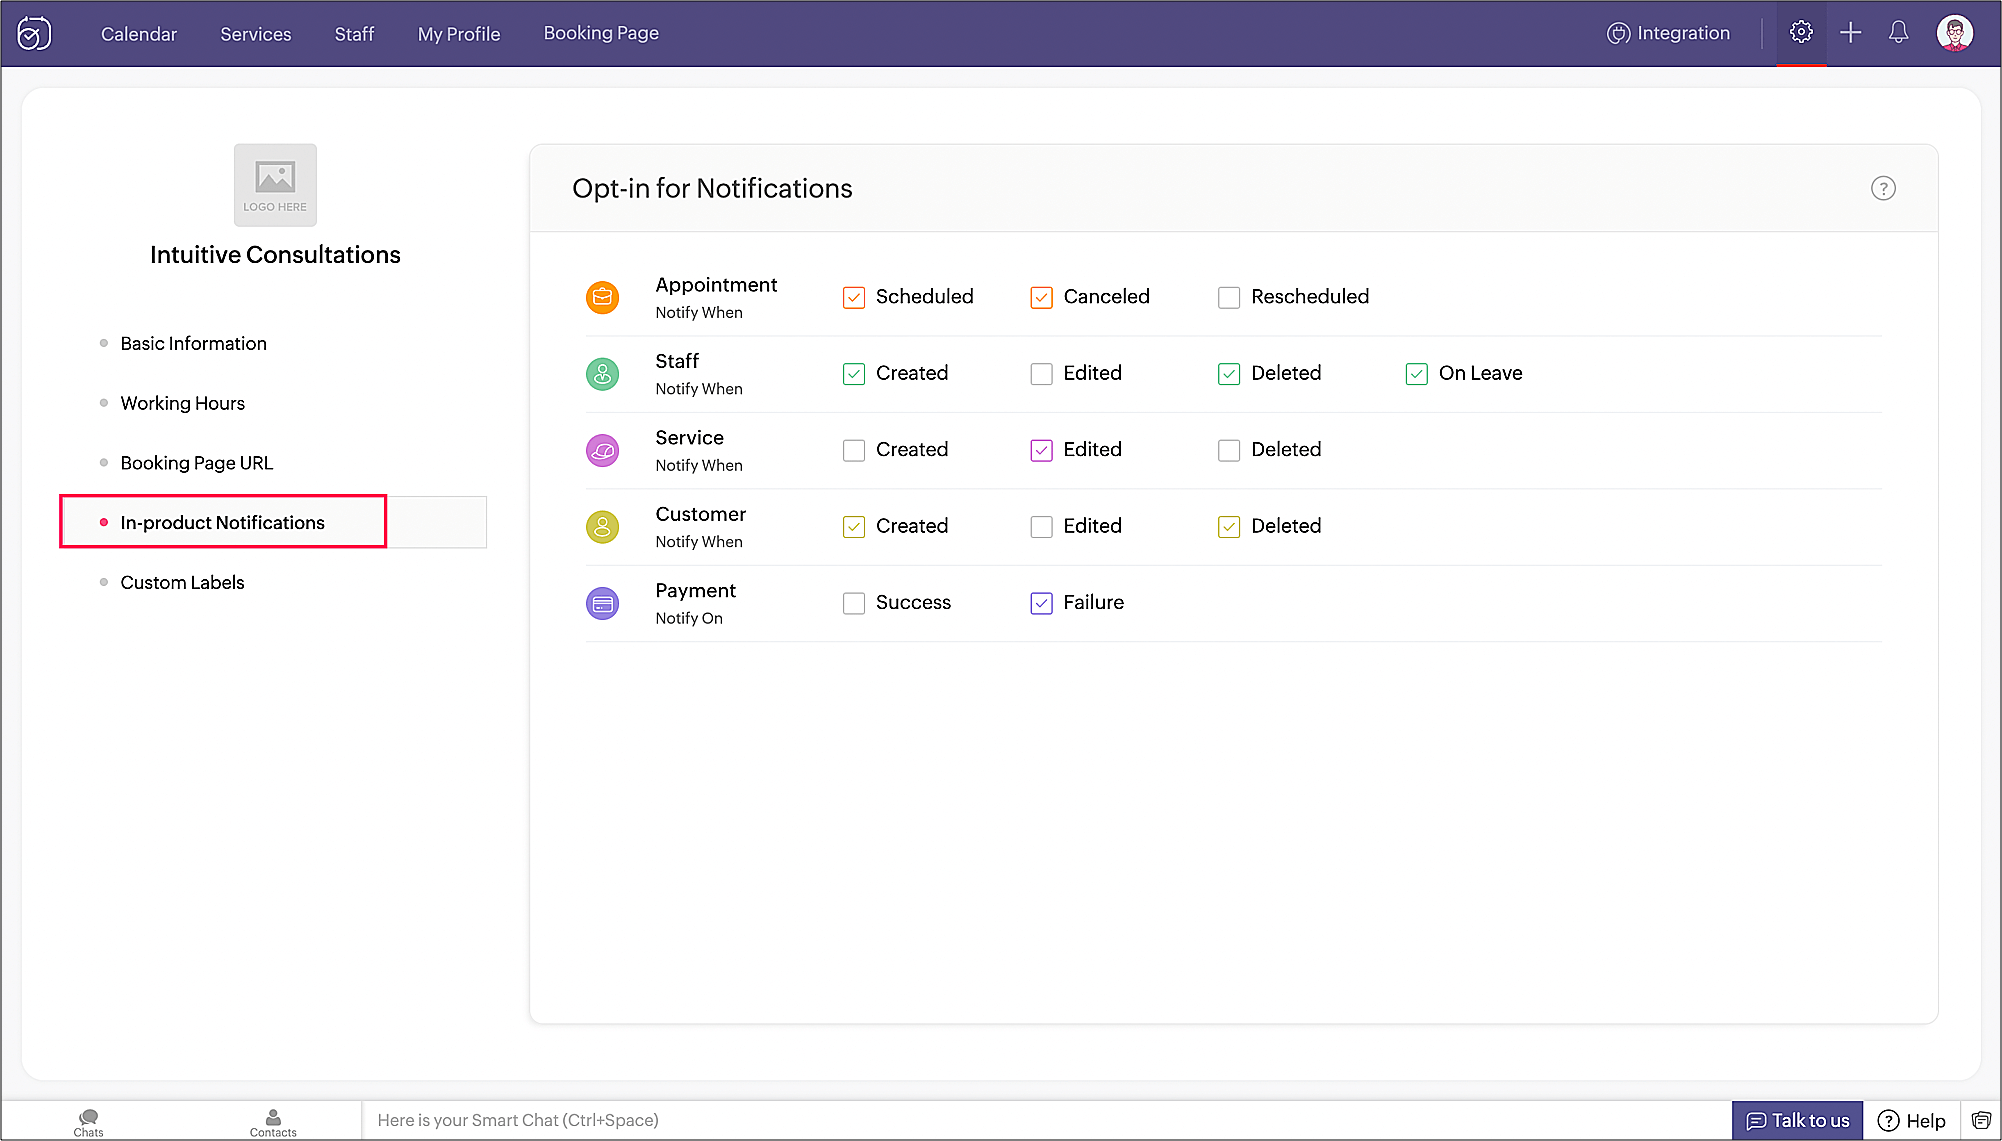Check Payment Success notification box
The width and height of the screenshot is (2002, 1141).
[x=854, y=603]
